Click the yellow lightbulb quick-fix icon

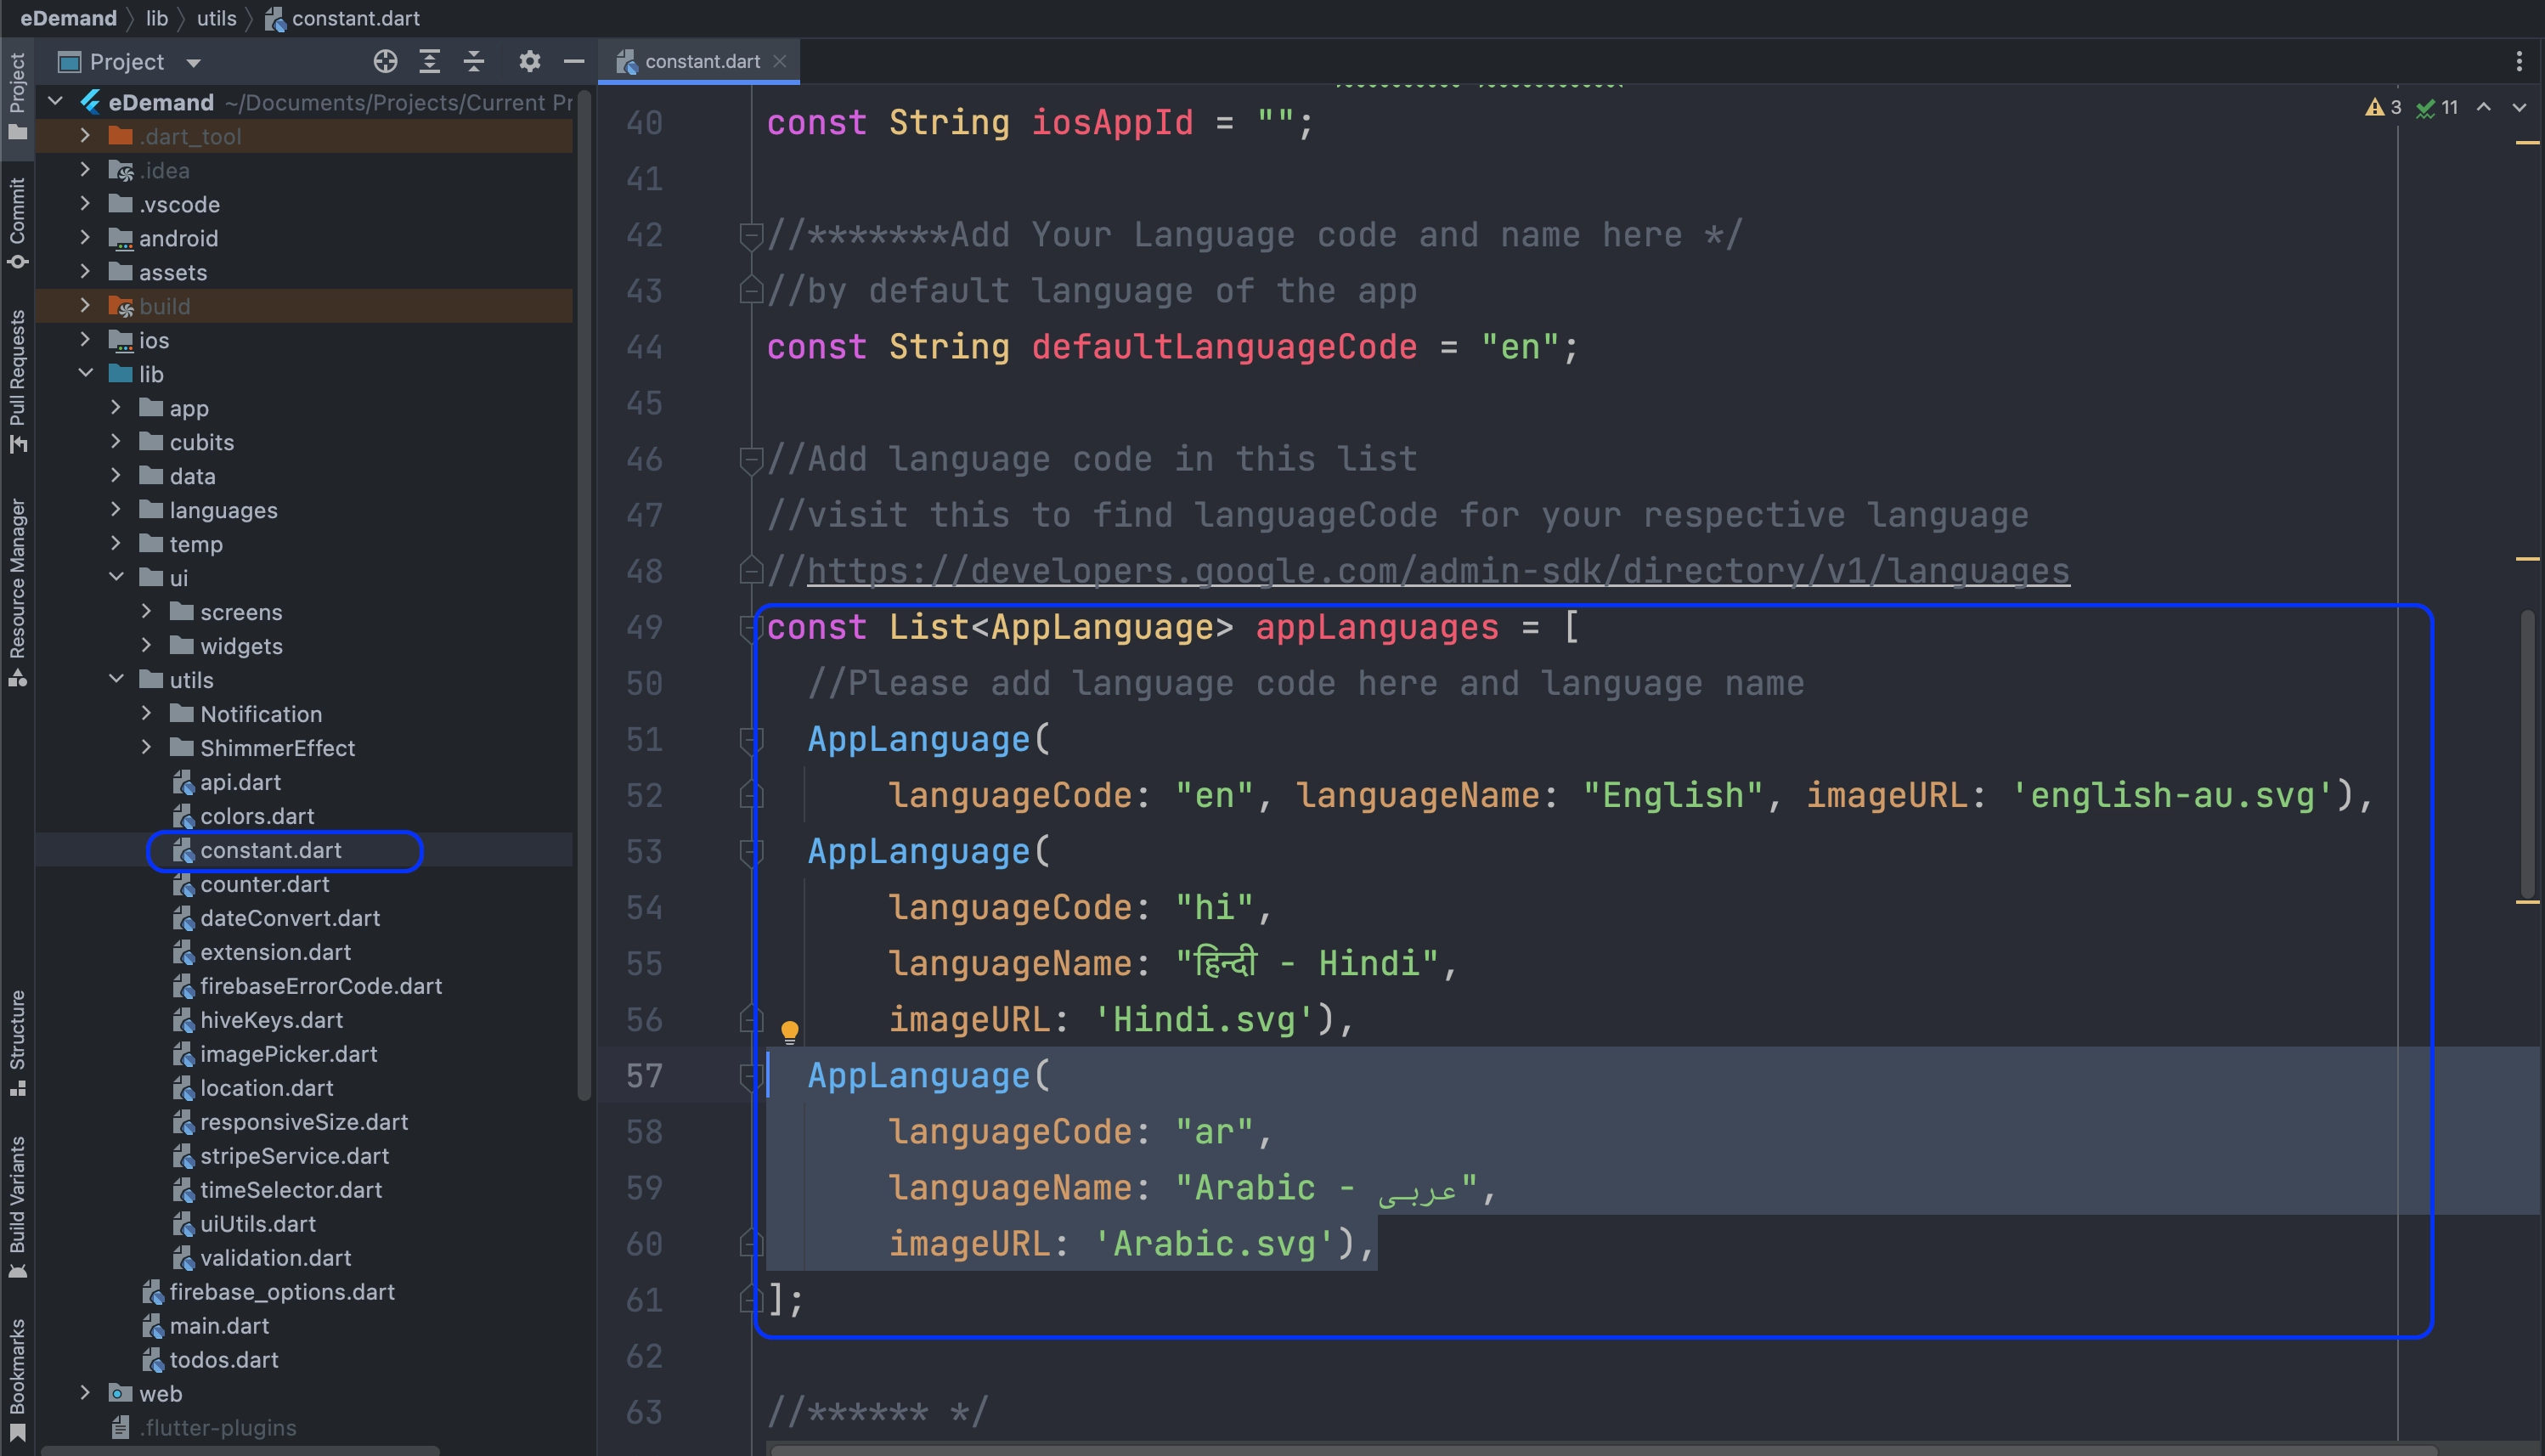tap(790, 1031)
